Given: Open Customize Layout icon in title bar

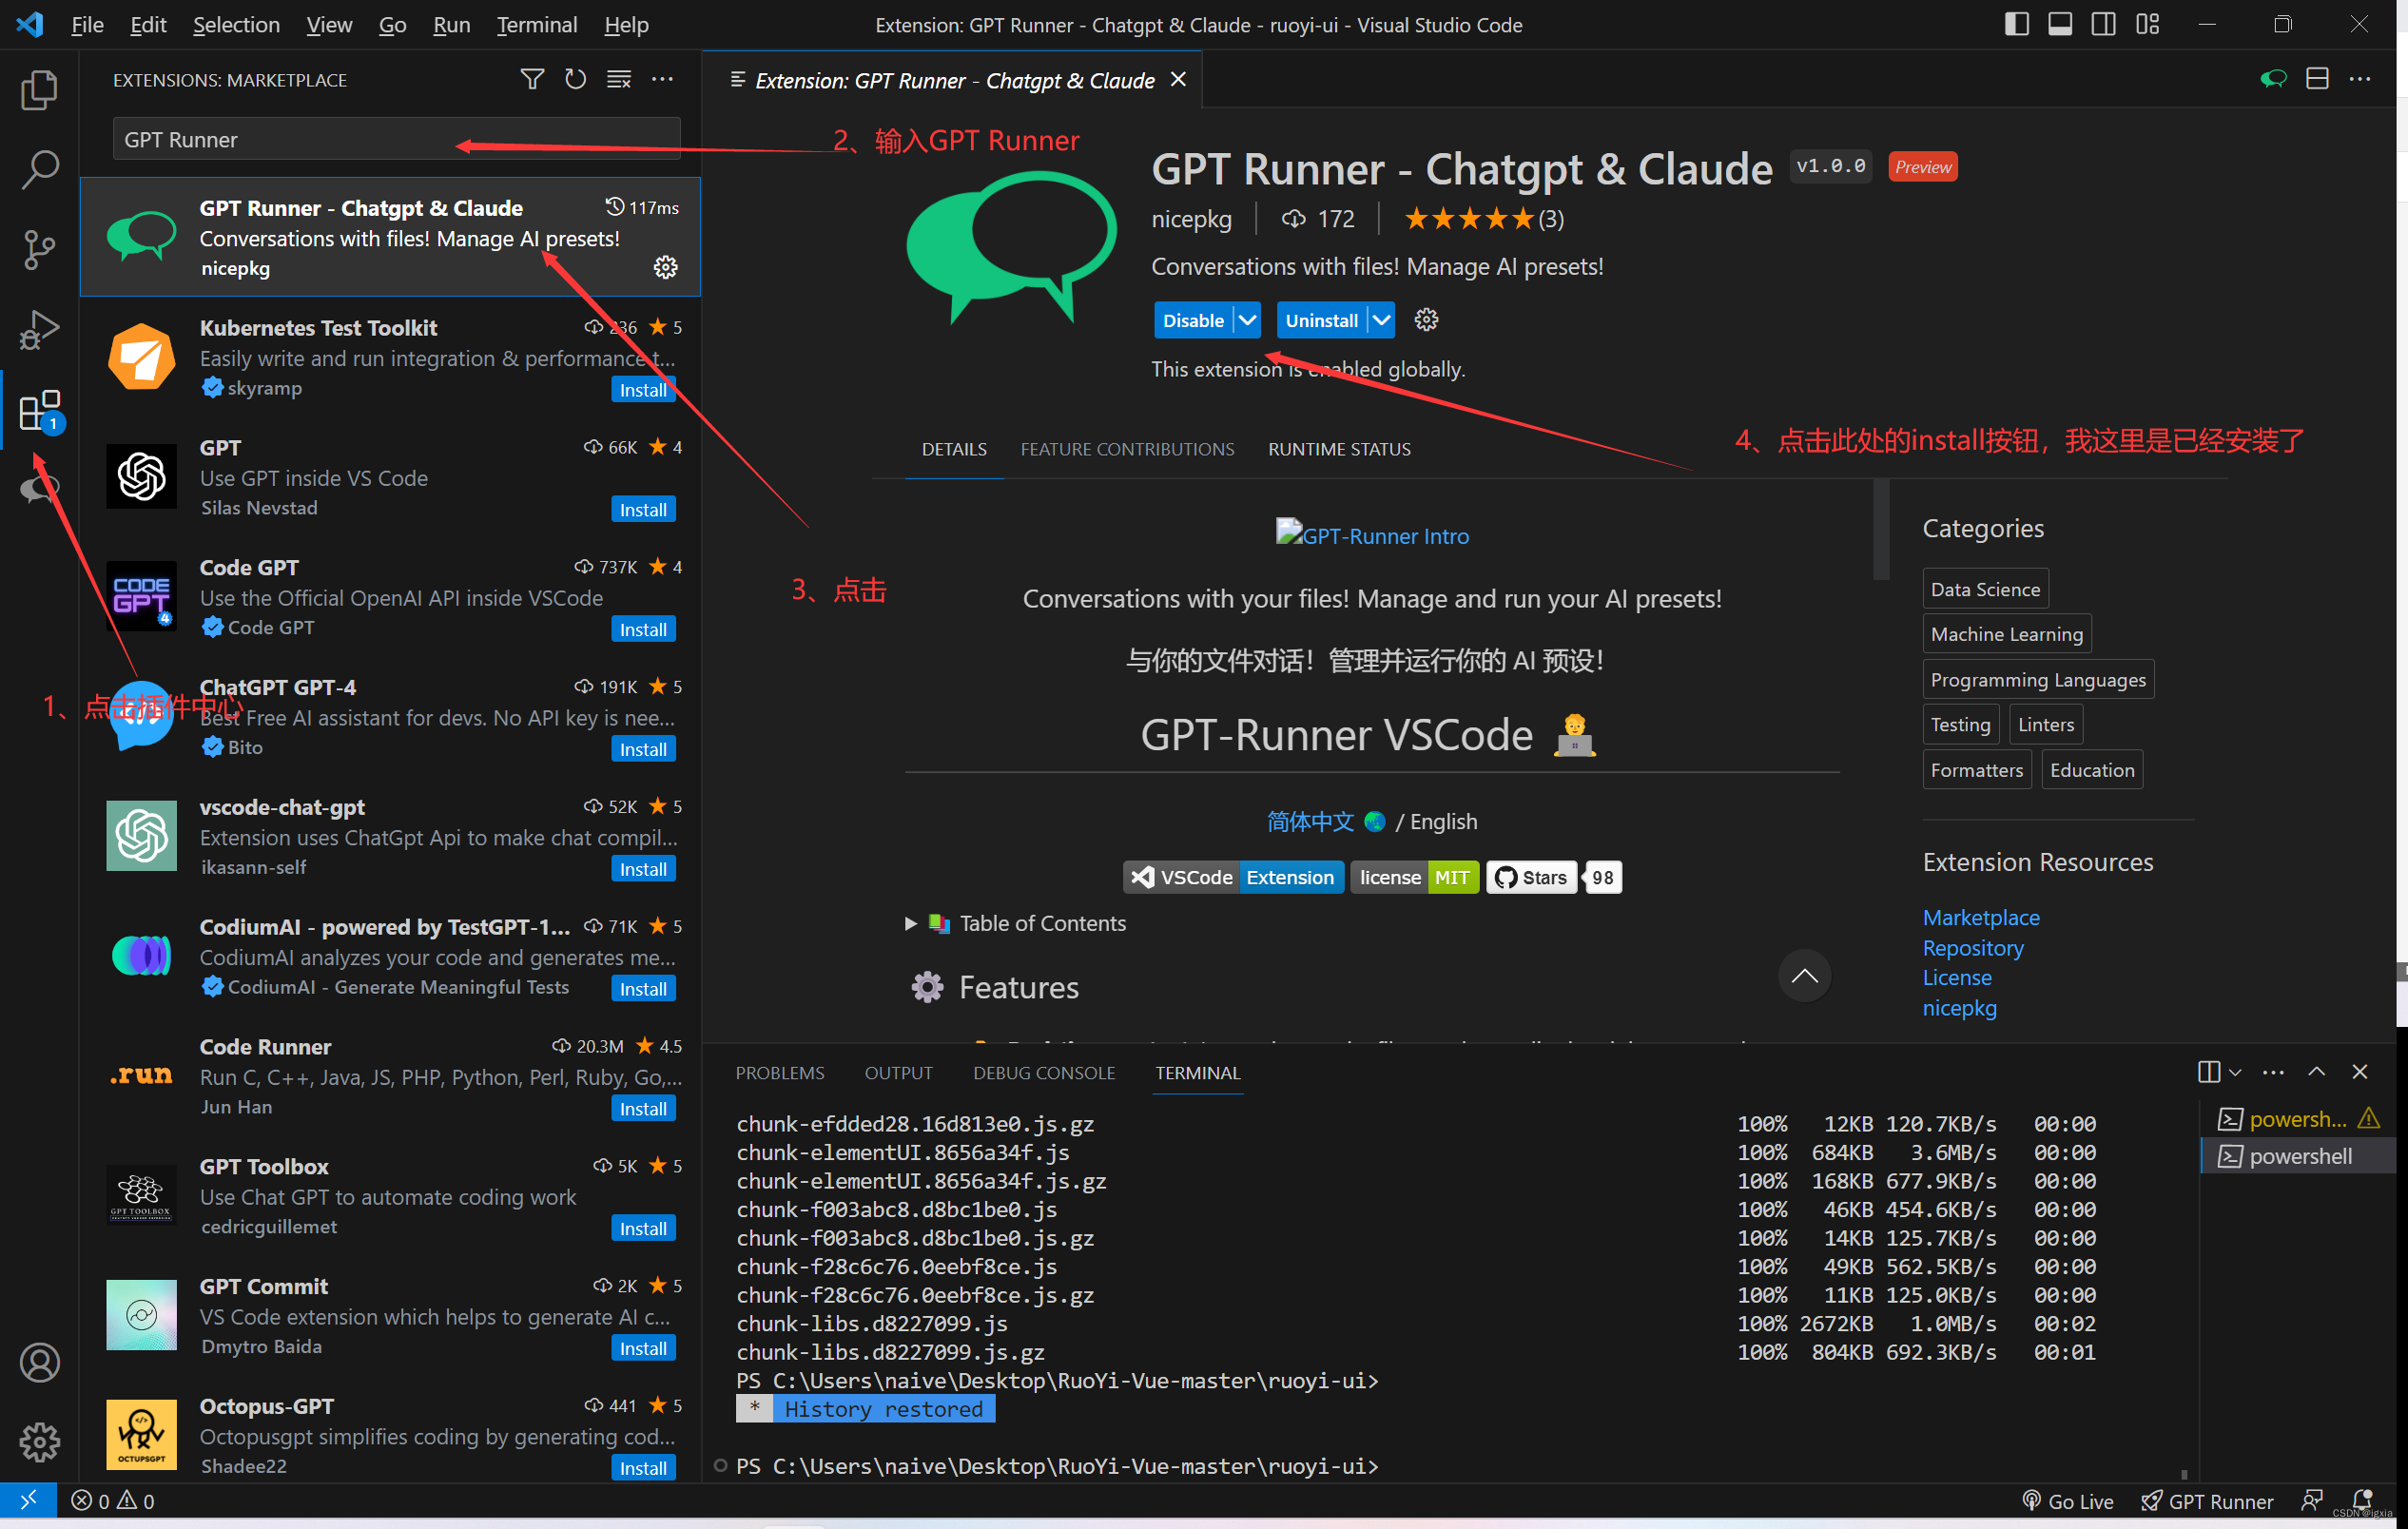Looking at the screenshot, I should [x=2147, y=24].
